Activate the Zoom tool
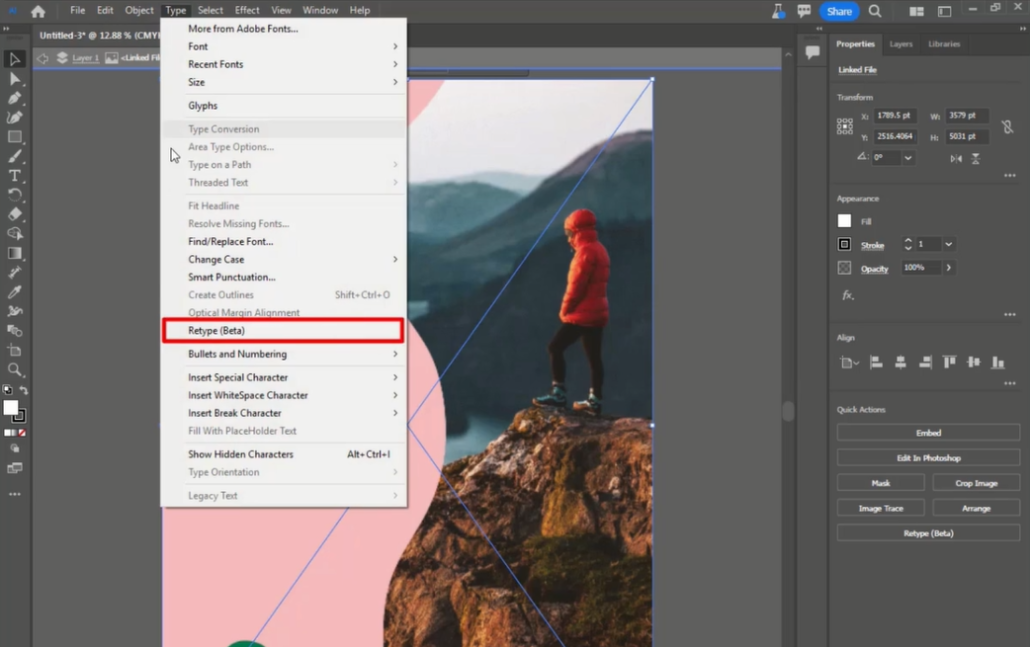 pyautogui.click(x=15, y=370)
